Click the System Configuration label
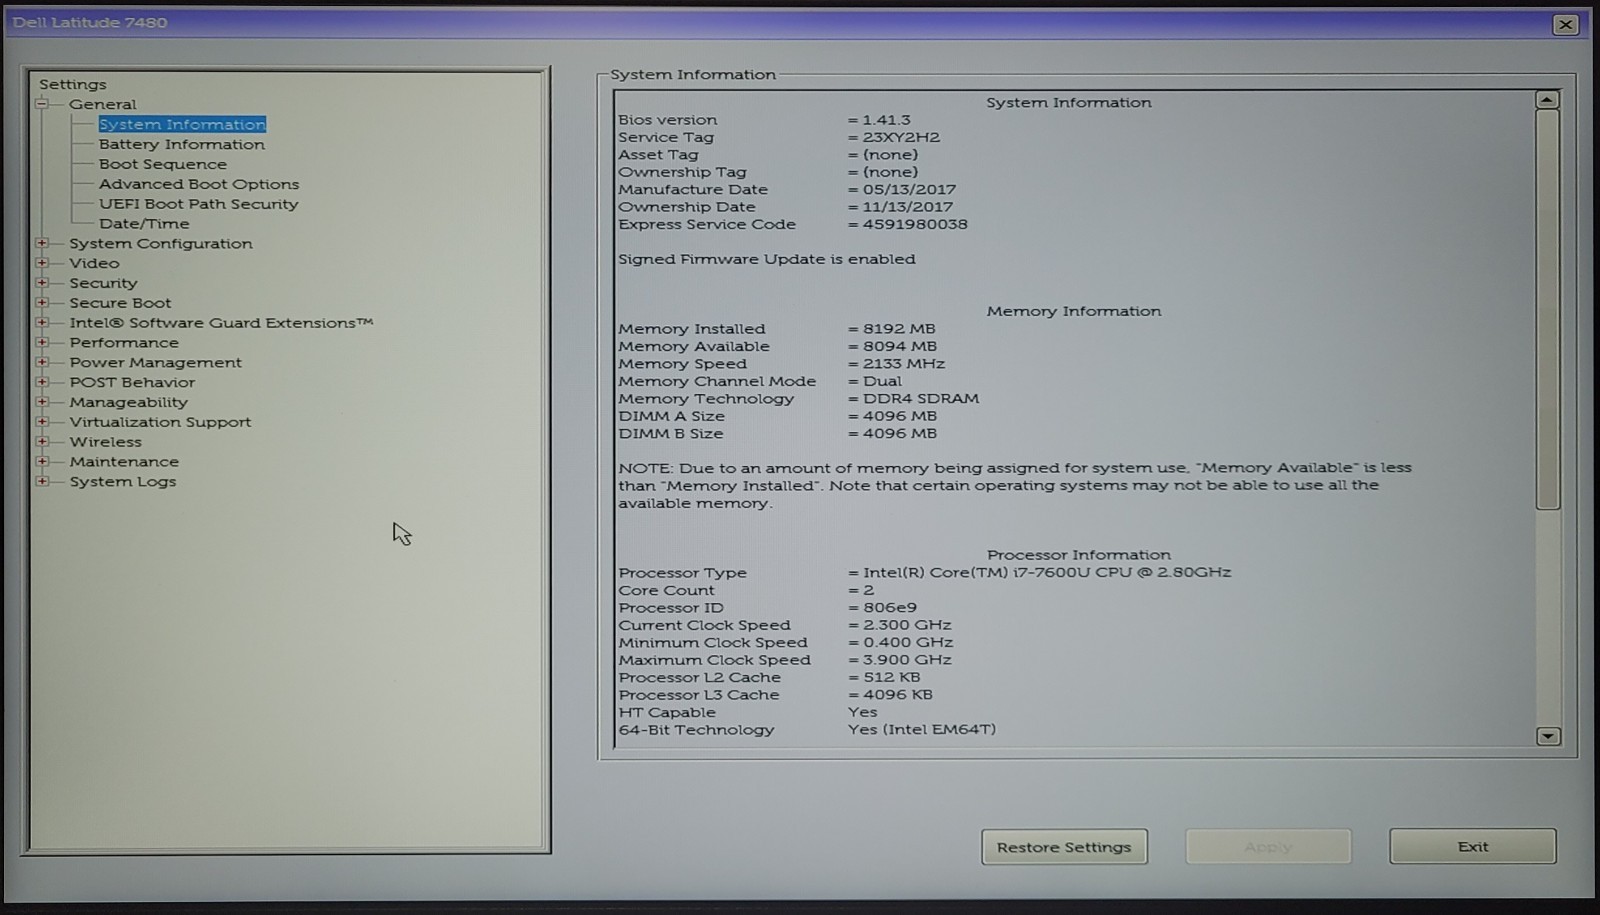This screenshot has height=915, width=1600. coord(161,243)
